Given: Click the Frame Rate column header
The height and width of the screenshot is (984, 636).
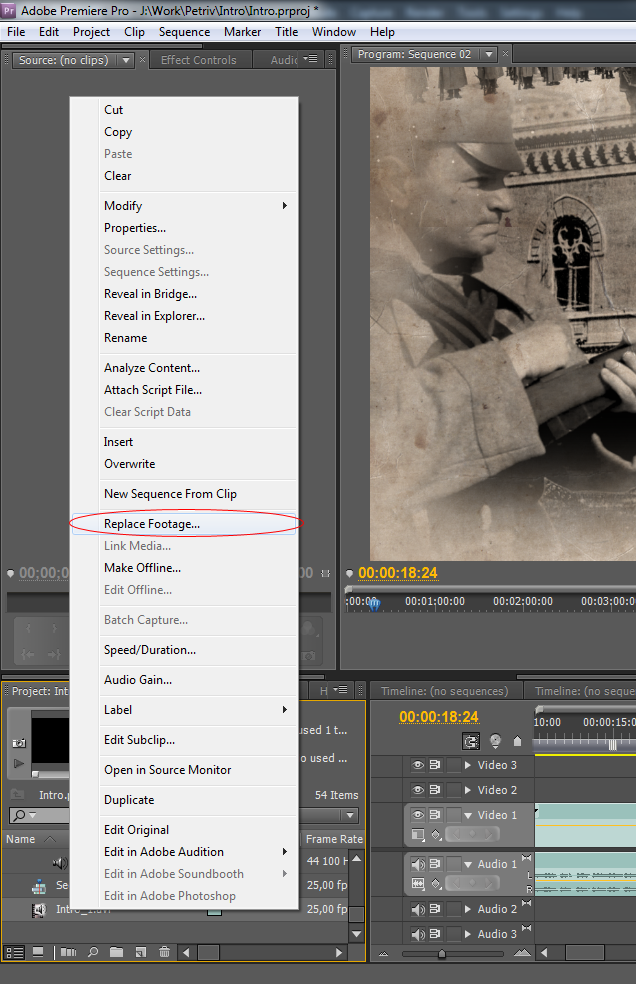Looking at the screenshot, I should [x=334, y=839].
